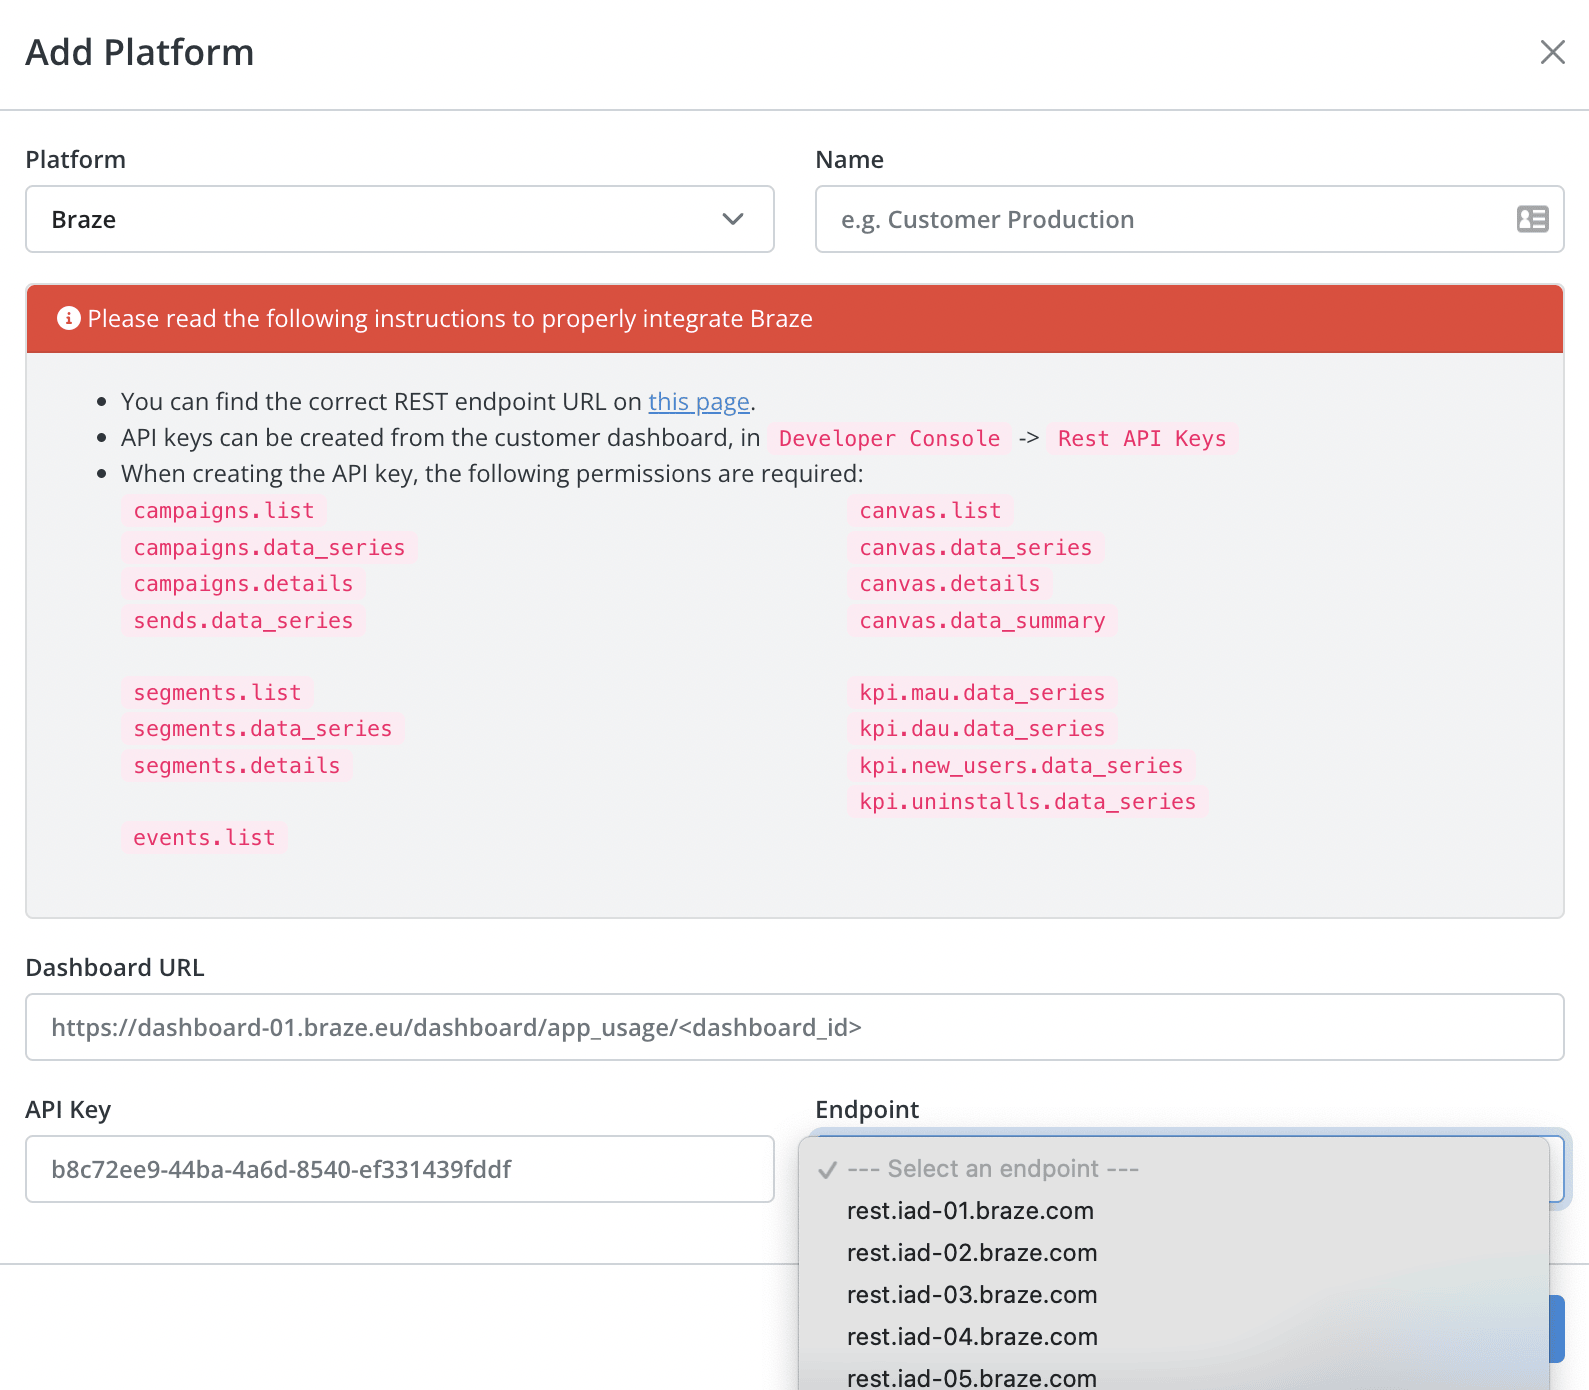This screenshot has height=1390, width=1589.
Task: Click the 'segments.list' permission text
Action: [x=217, y=693]
